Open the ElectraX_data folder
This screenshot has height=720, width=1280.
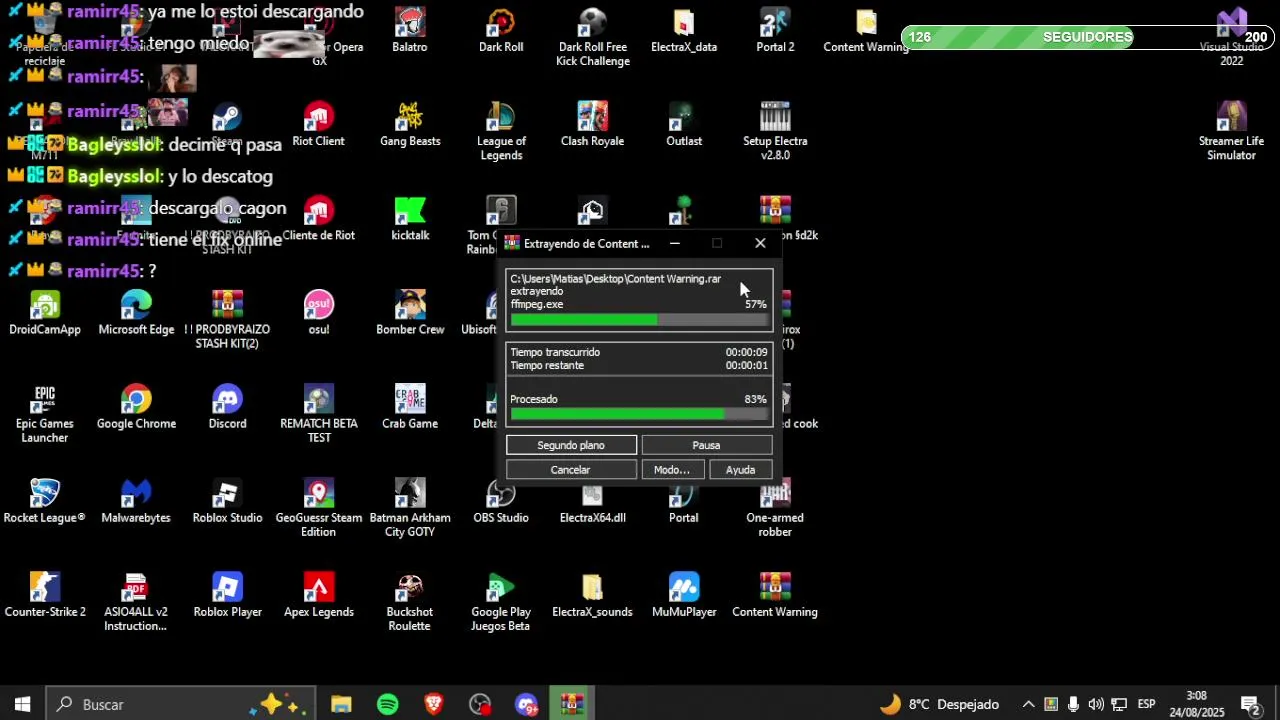[x=684, y=30]
